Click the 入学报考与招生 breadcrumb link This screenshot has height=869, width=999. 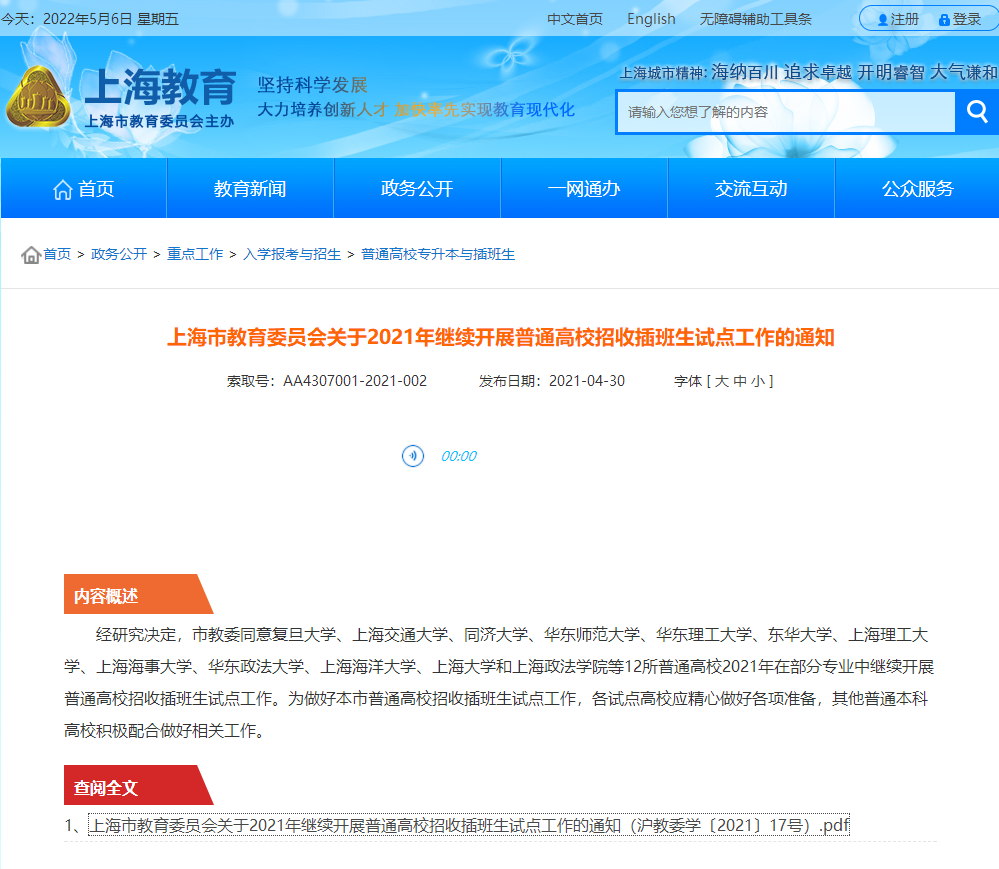point(292,254)
